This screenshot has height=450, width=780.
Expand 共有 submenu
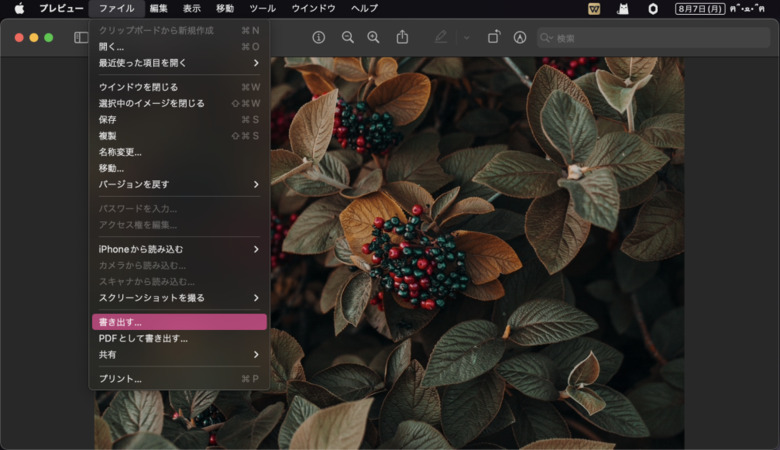point(179,355)
